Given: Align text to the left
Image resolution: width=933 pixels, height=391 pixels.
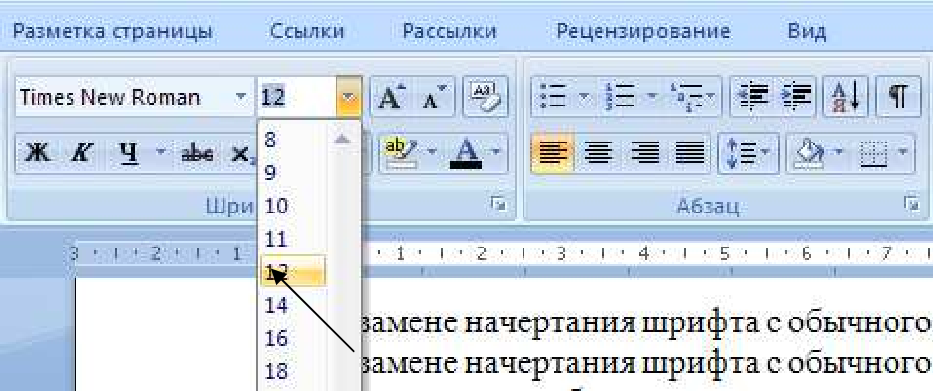Looking at the screenshot, I should pos(553,154).
